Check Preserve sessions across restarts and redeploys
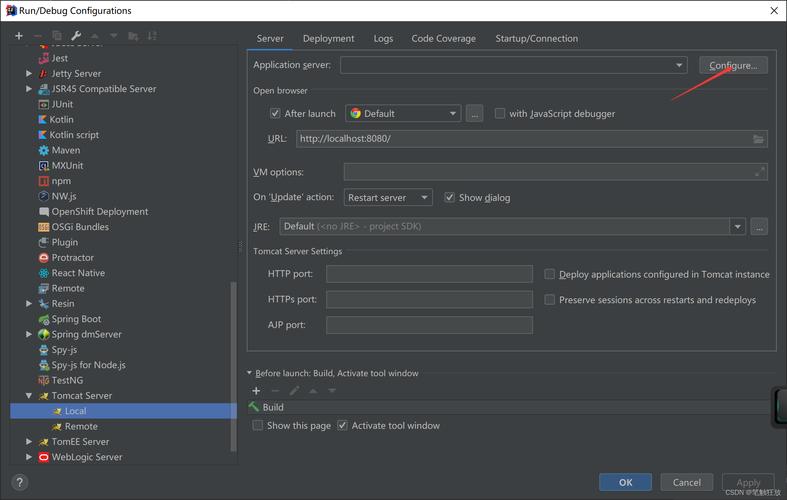 click(550, 300)
